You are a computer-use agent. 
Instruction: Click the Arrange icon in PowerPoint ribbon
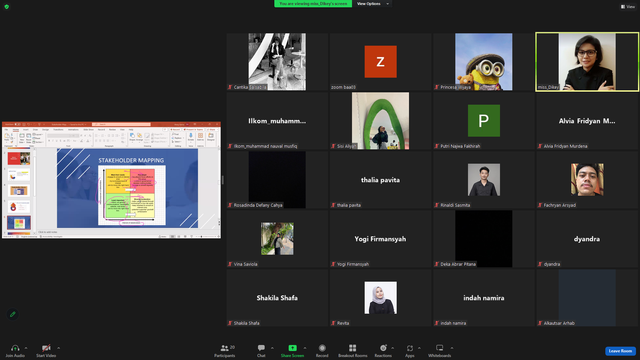pos(140,137)
